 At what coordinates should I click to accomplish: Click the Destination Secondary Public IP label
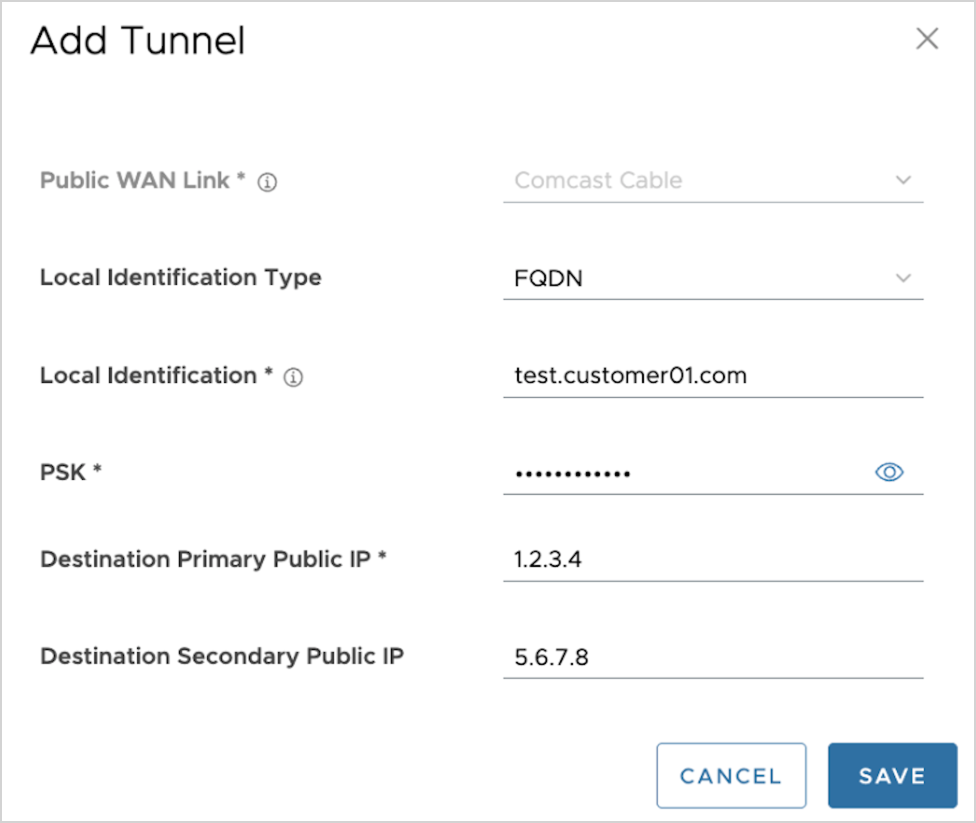(x=221, y=657)
